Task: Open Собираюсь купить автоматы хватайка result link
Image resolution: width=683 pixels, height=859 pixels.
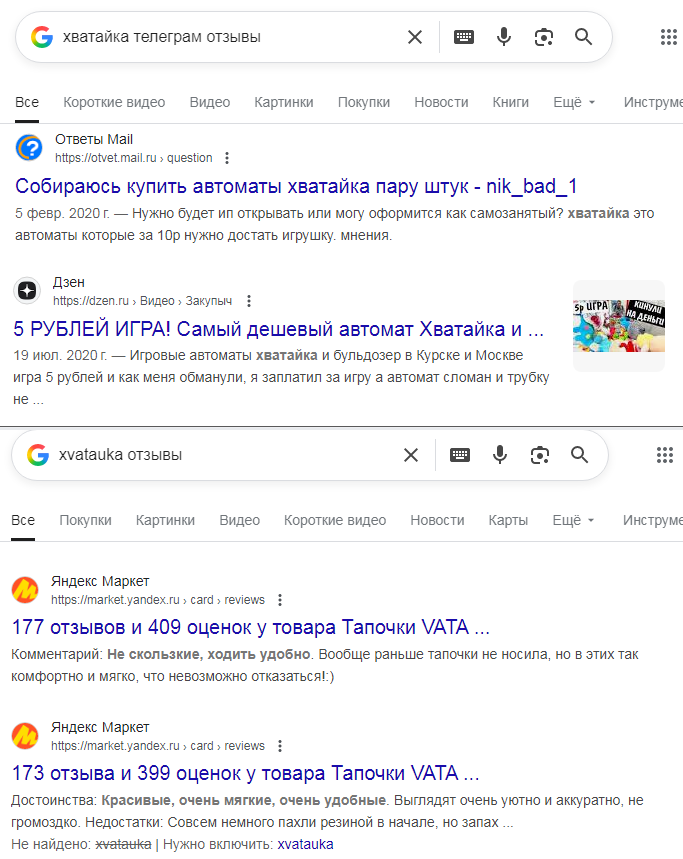Action: [x=296, y=186]
